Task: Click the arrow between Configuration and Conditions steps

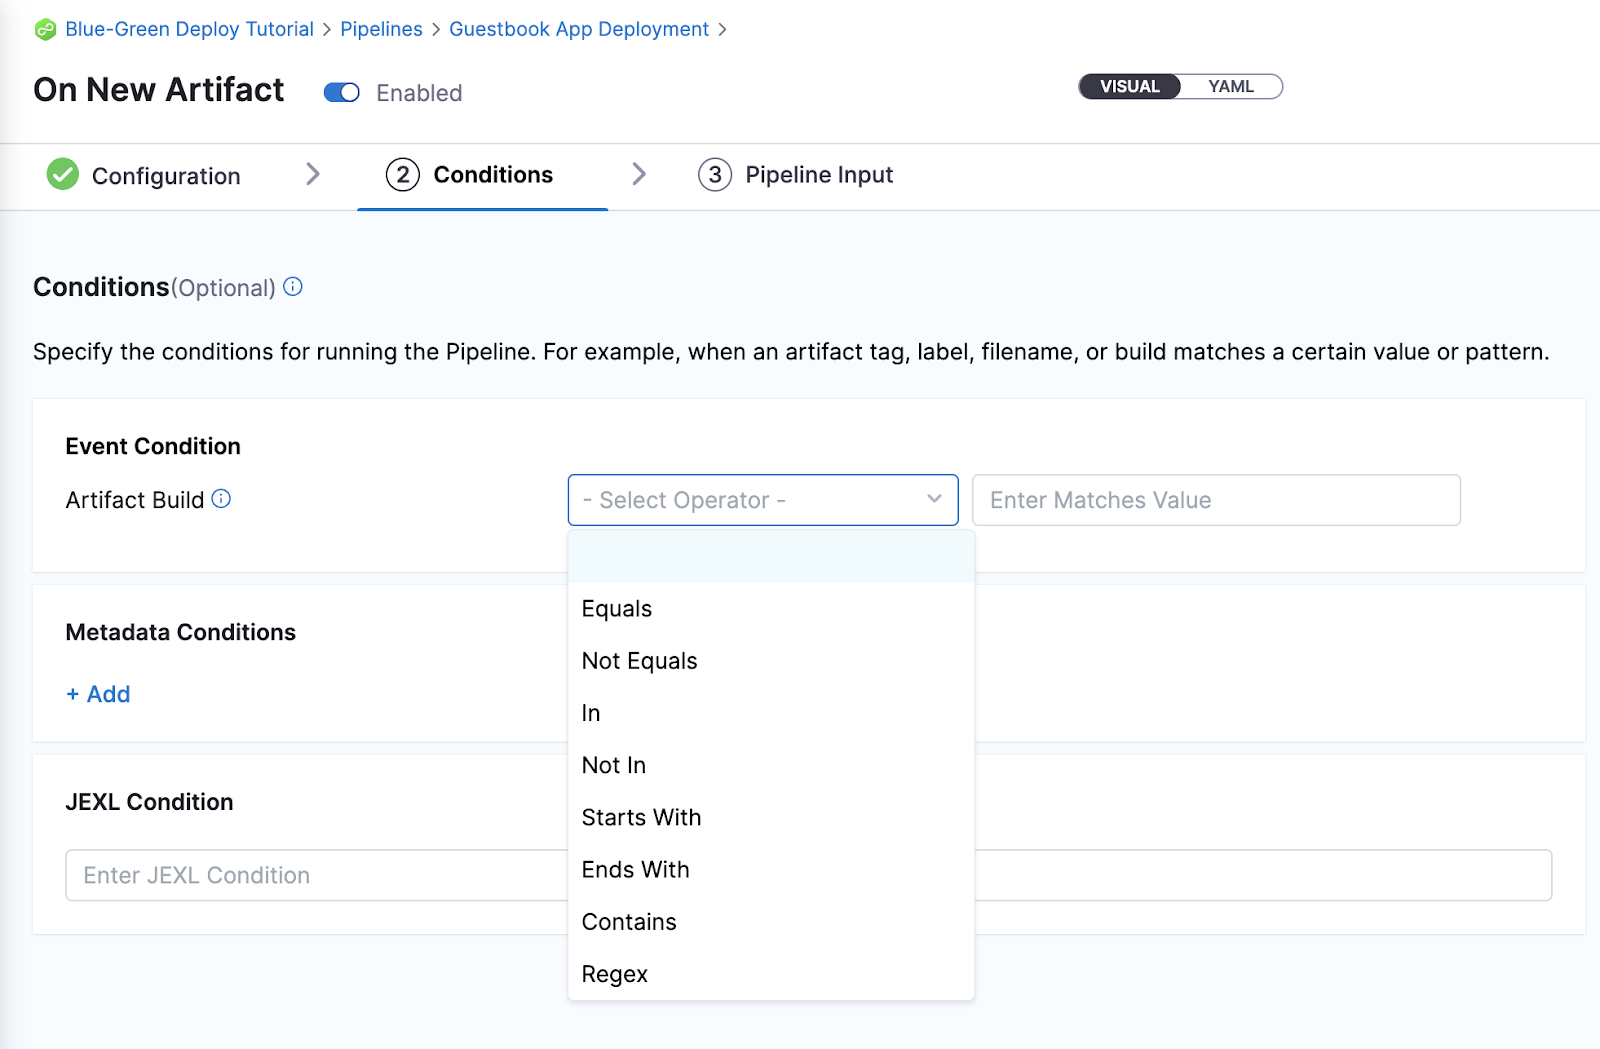Action: pyautogui.click(x=313, y=175)
